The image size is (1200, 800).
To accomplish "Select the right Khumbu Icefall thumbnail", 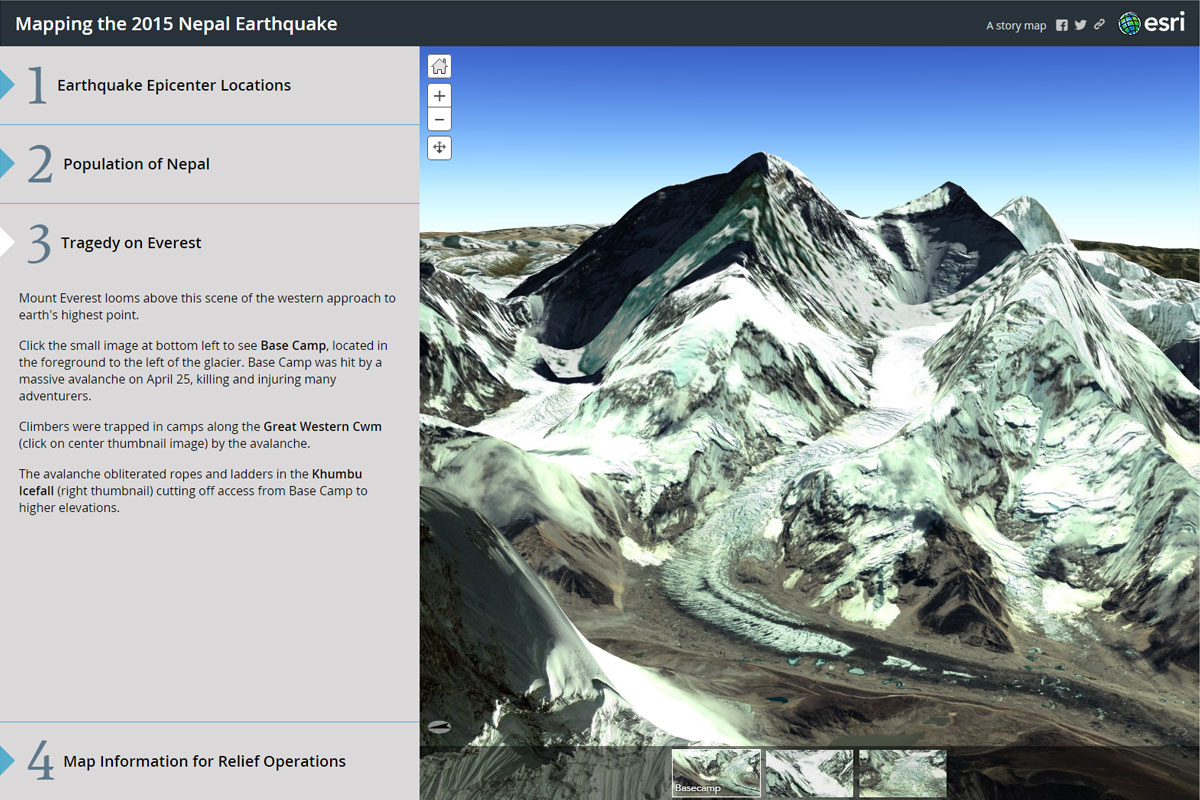I will click(902, 773).
